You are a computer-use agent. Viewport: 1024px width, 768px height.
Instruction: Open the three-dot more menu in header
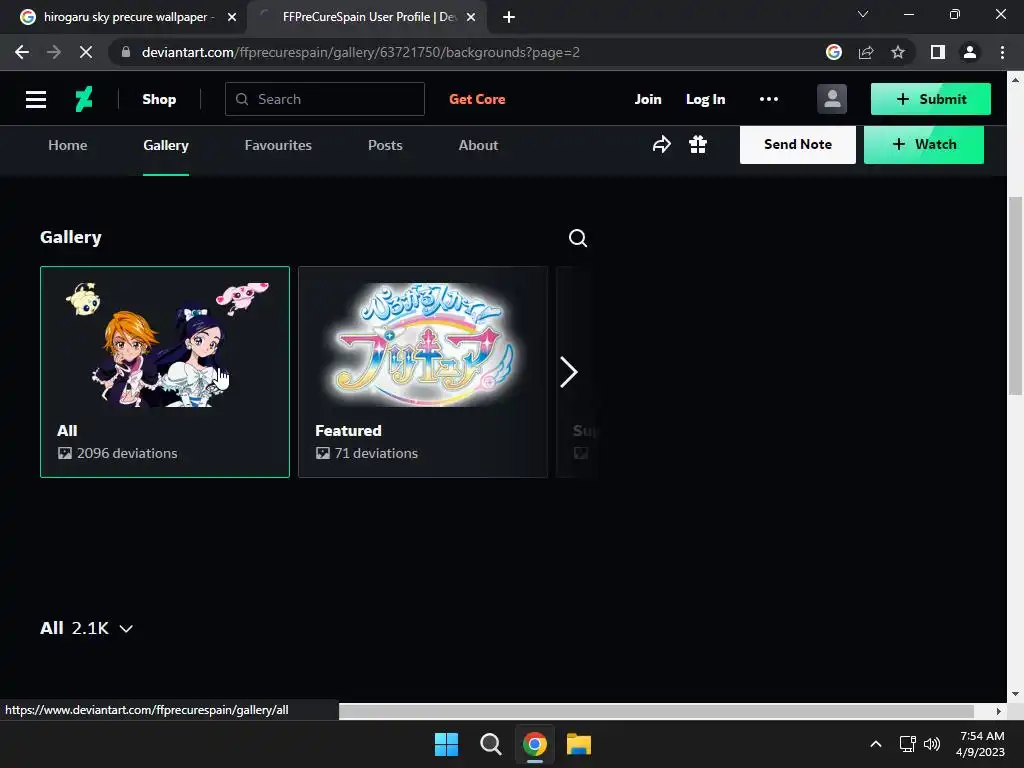pos(769,99)
